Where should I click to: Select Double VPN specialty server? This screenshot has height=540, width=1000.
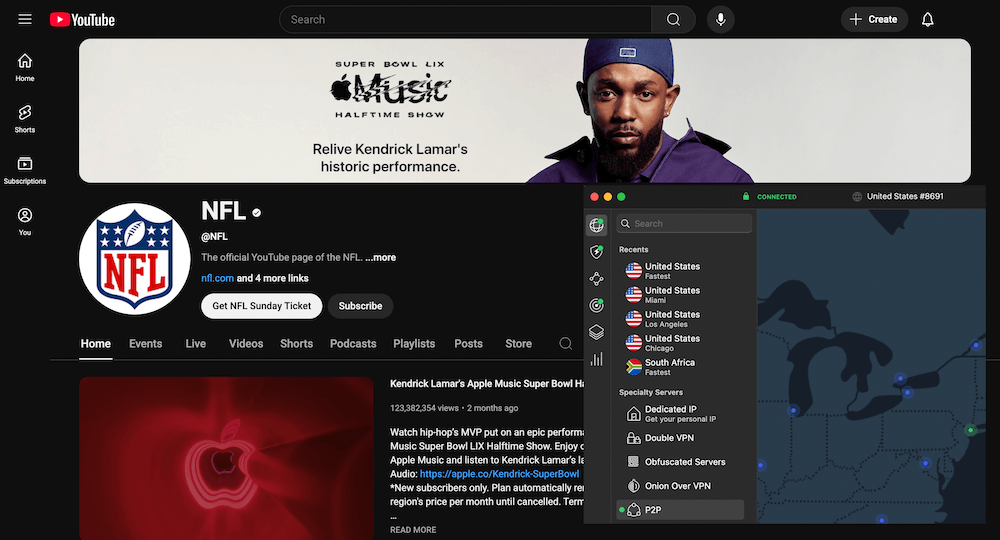click(x=680, y=438)
